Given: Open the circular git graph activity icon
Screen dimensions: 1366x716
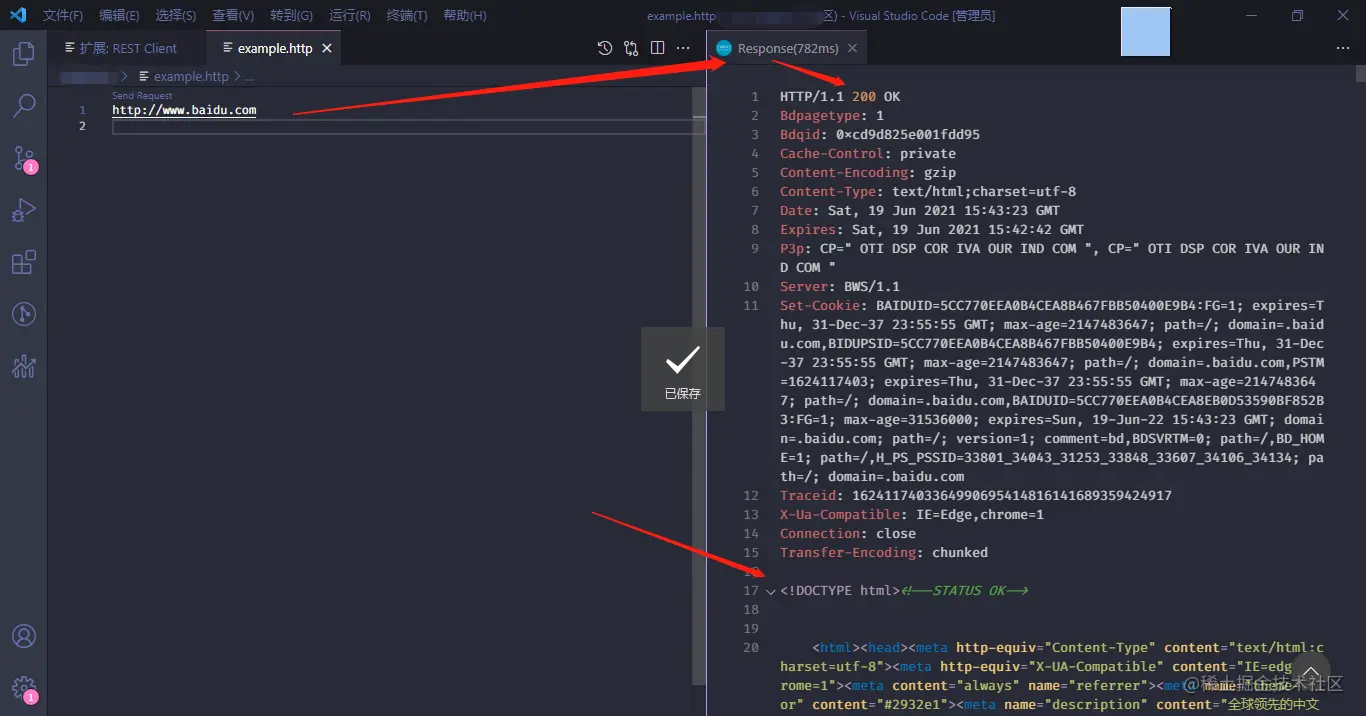Looking at the screenshot, I should 24,314.
